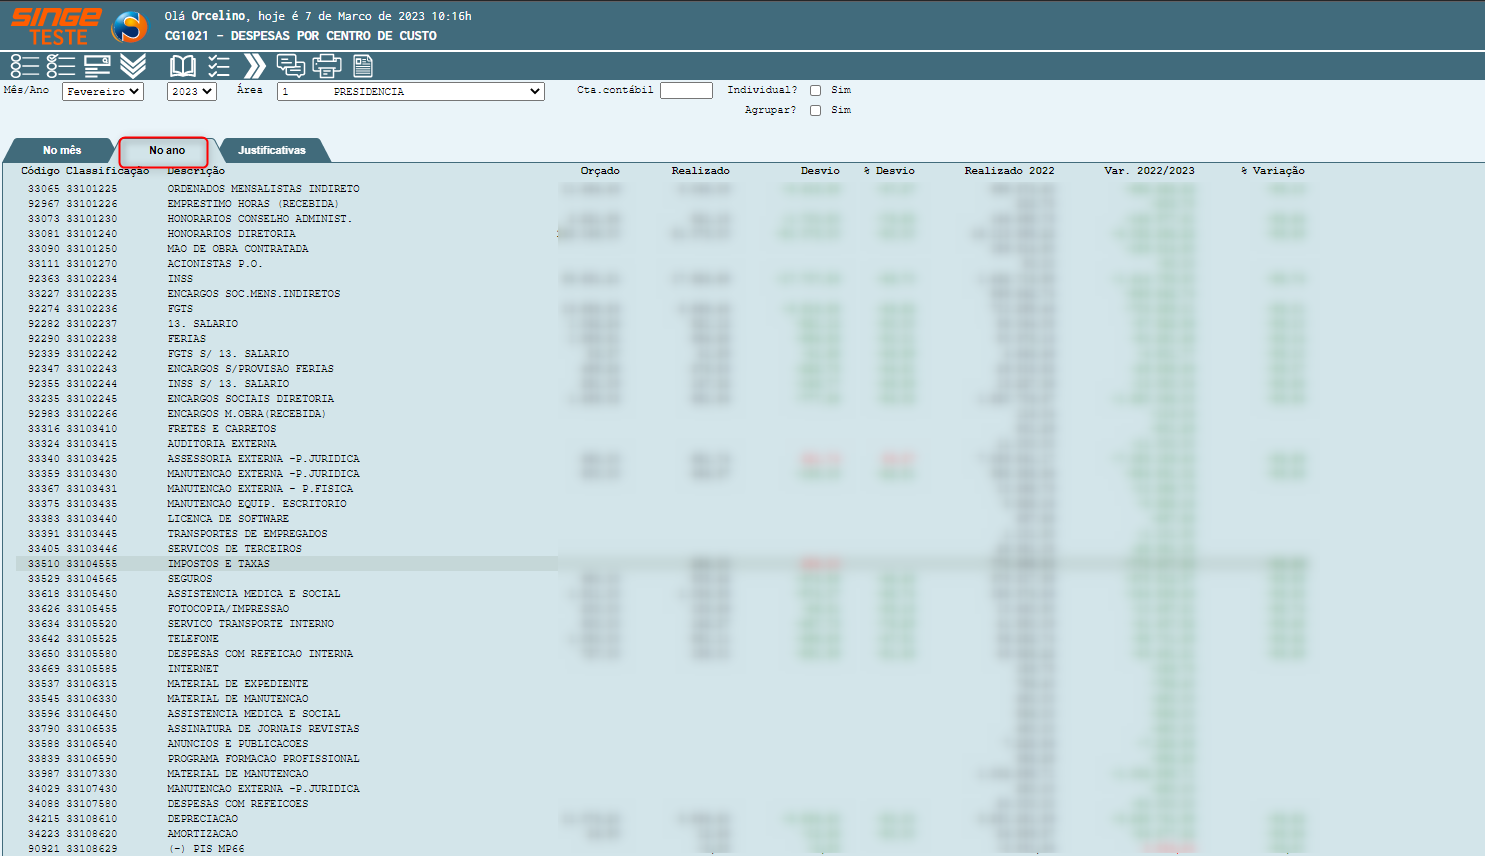Click the bulleted circle list icon

pyautogui.click(x=24, y=66)
